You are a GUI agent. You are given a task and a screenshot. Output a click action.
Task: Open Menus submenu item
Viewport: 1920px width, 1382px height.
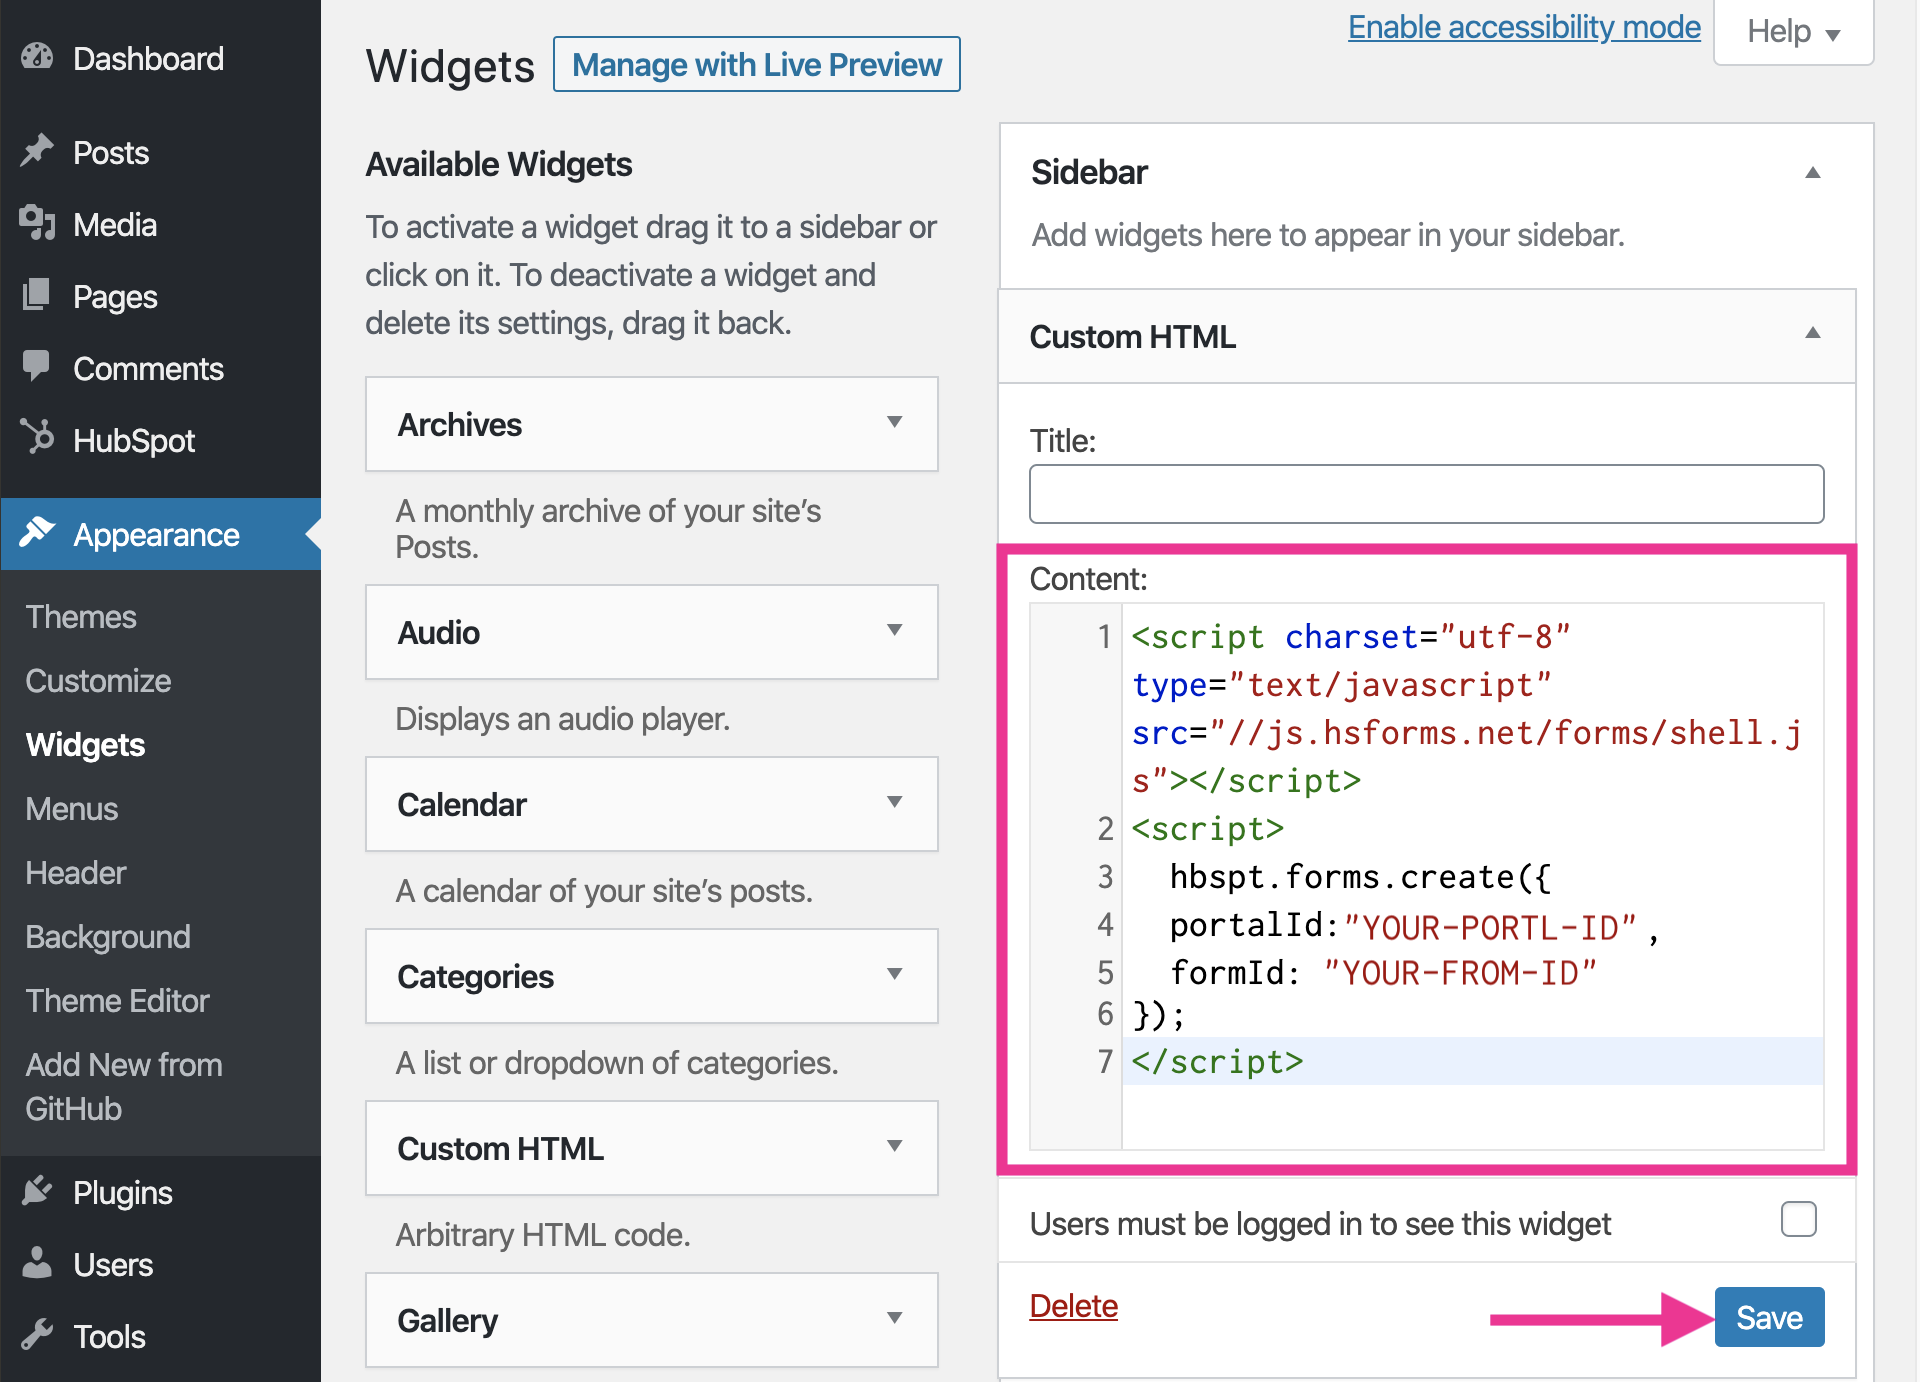coord(72,809)
